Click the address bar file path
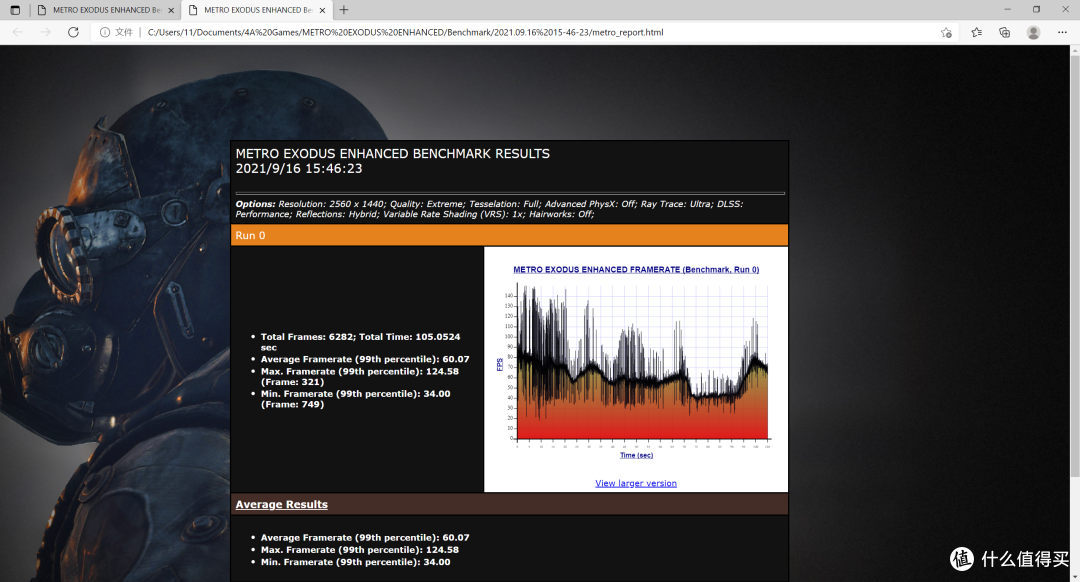The image size is (1080, 582). click(x=406, y=32)
